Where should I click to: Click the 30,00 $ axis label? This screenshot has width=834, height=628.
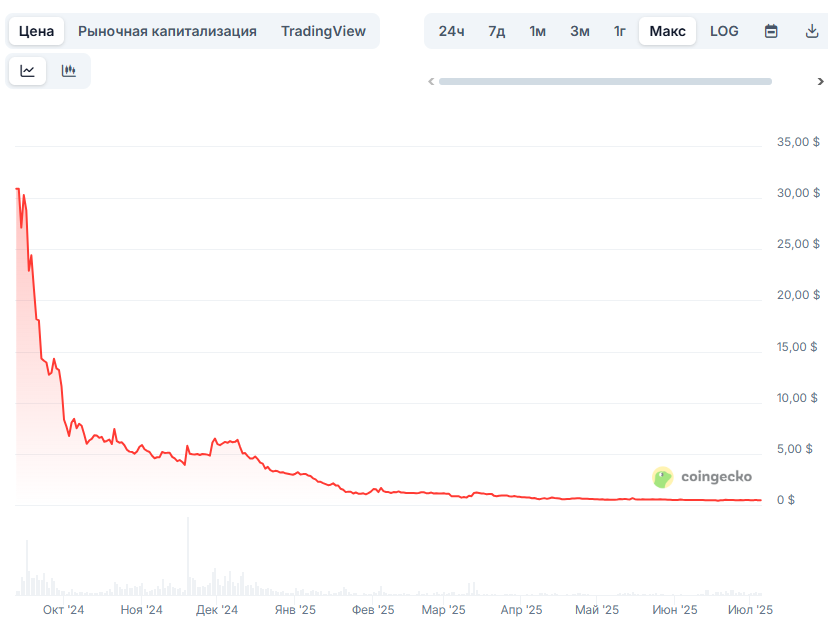798,193
